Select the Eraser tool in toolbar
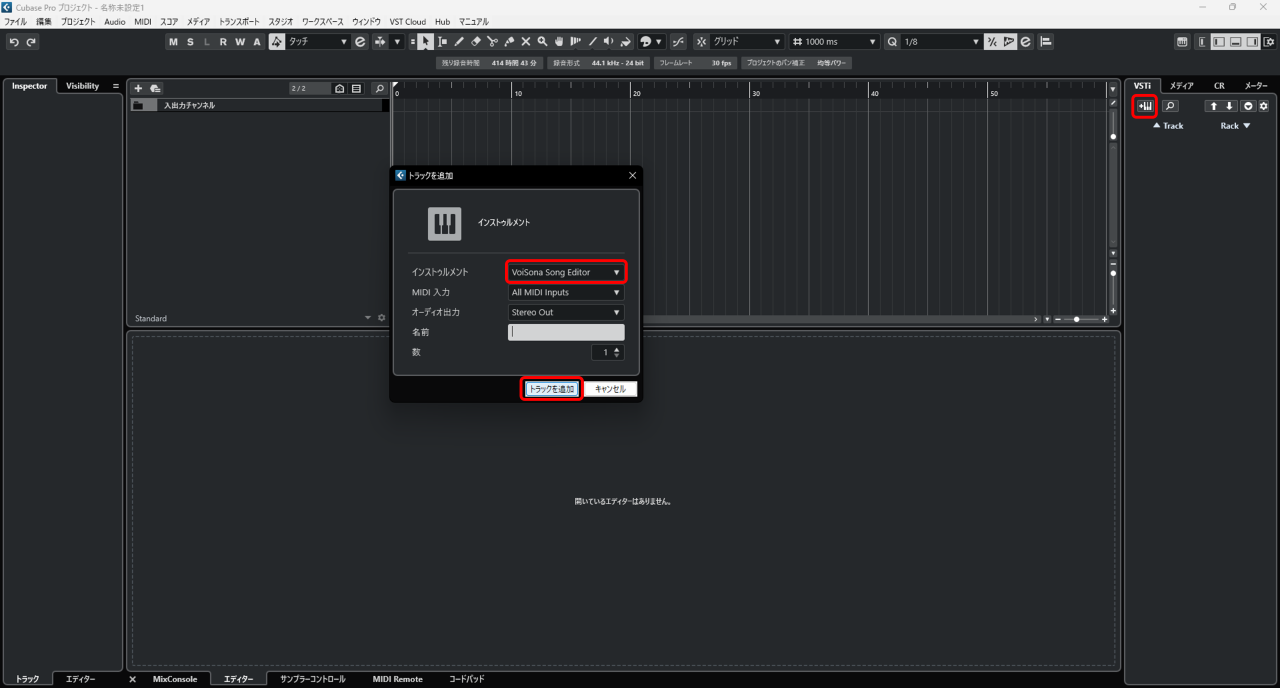Image resolution: width=1280 pixels, height=688 pixels. [475, 42]
